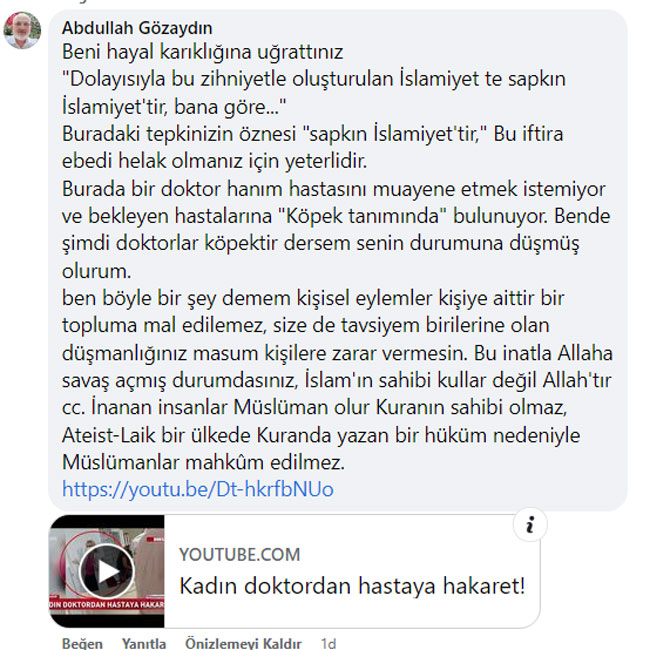Open Abdullah Gözaydın's profile picture

(22, 30)
